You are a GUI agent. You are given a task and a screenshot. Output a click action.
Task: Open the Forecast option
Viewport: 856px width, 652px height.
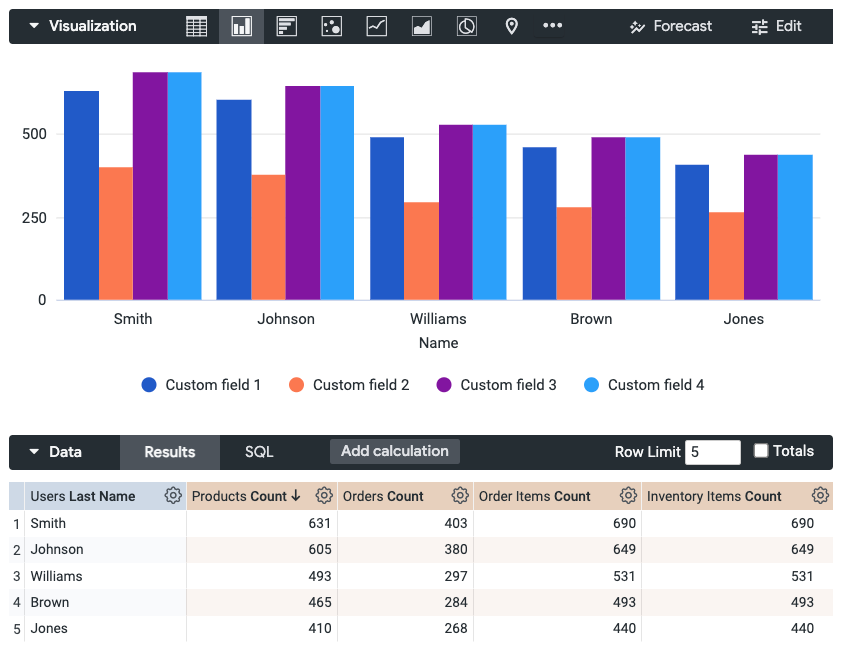[x=671, y=26]
